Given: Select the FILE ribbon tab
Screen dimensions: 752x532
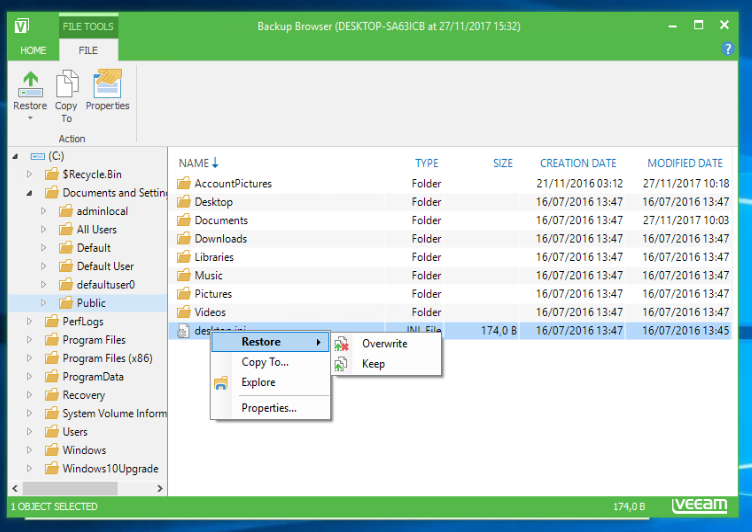Looking at the screenshot, I should [88, 50].
